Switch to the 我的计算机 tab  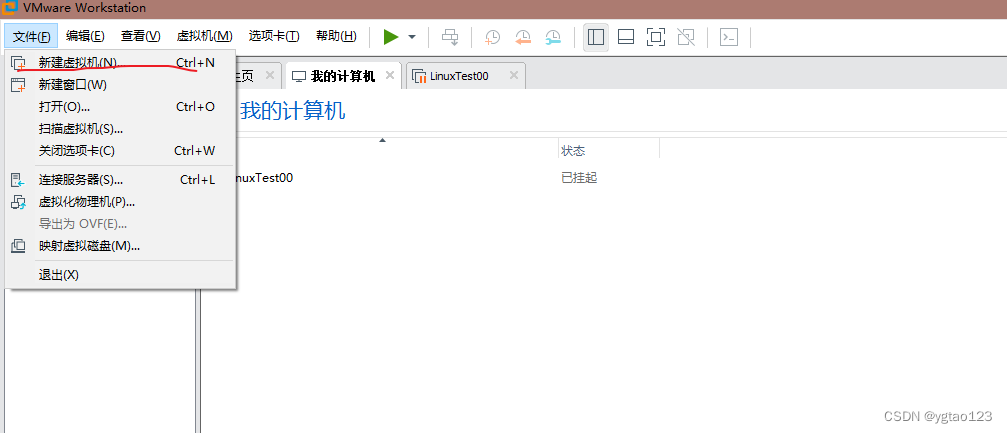click(x=343, y=76)
